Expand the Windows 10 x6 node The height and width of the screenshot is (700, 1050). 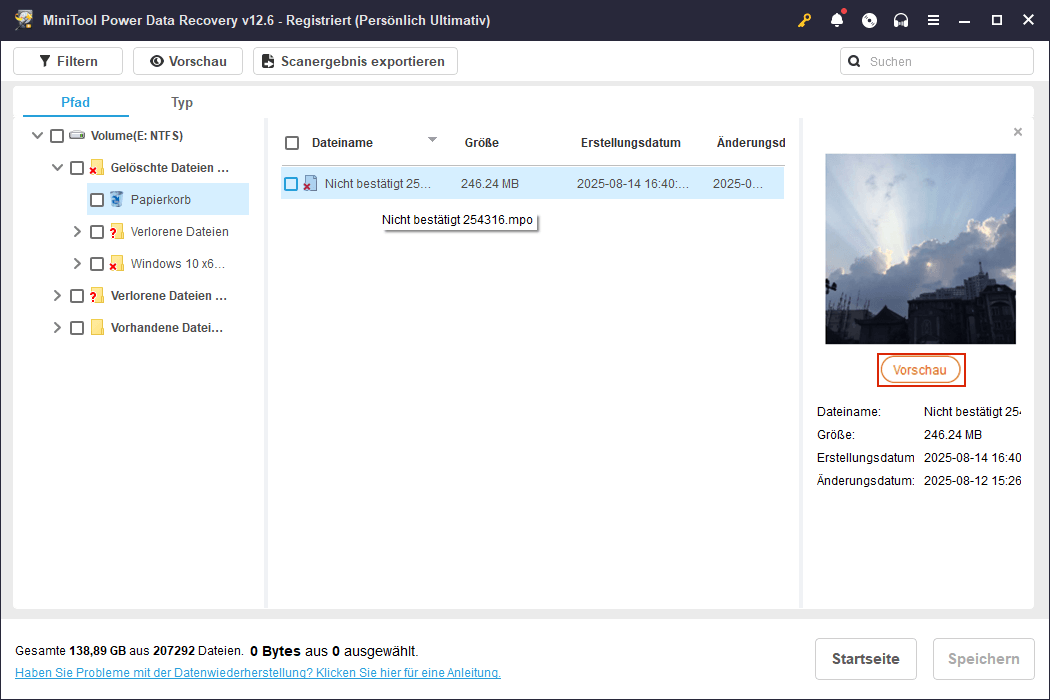point(77,264)
